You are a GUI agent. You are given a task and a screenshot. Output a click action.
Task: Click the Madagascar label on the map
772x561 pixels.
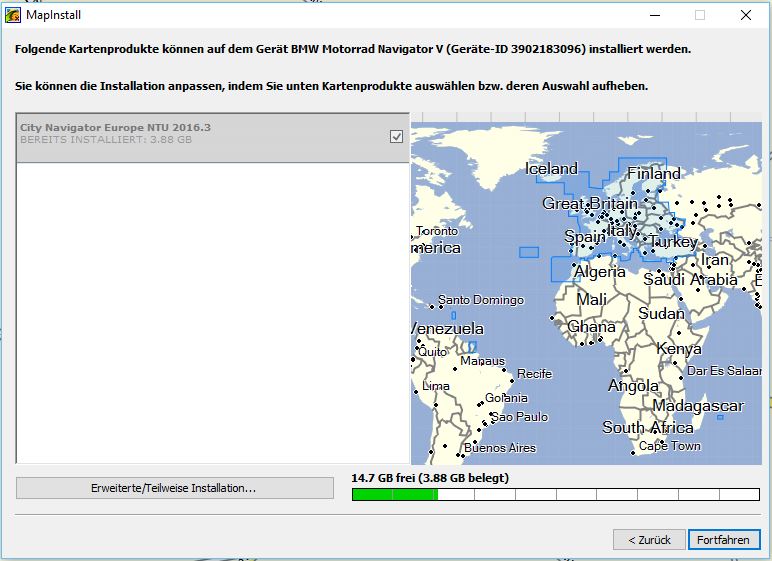click(x=697, y=406)
